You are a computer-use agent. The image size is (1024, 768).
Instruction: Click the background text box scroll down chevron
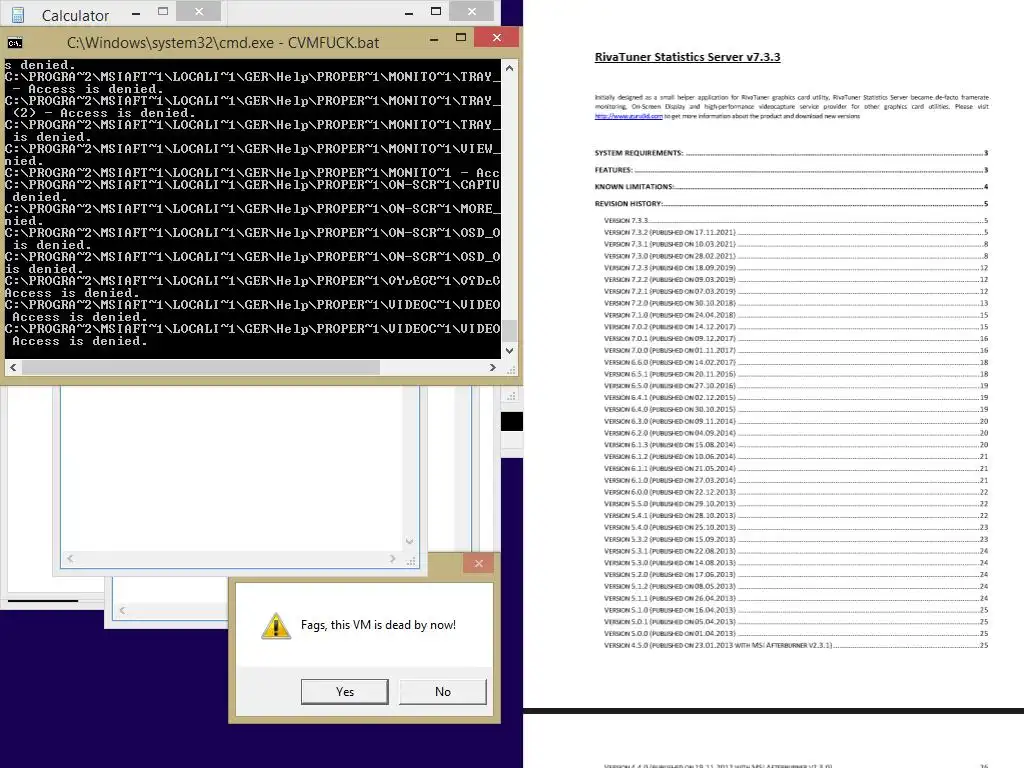409,541
